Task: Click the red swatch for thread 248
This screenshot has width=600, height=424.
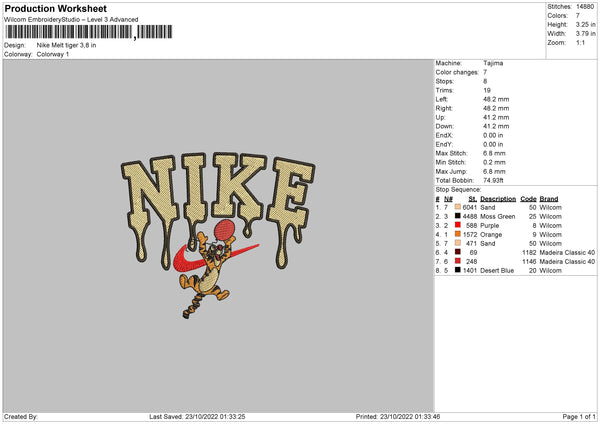Action: [458, 261]
